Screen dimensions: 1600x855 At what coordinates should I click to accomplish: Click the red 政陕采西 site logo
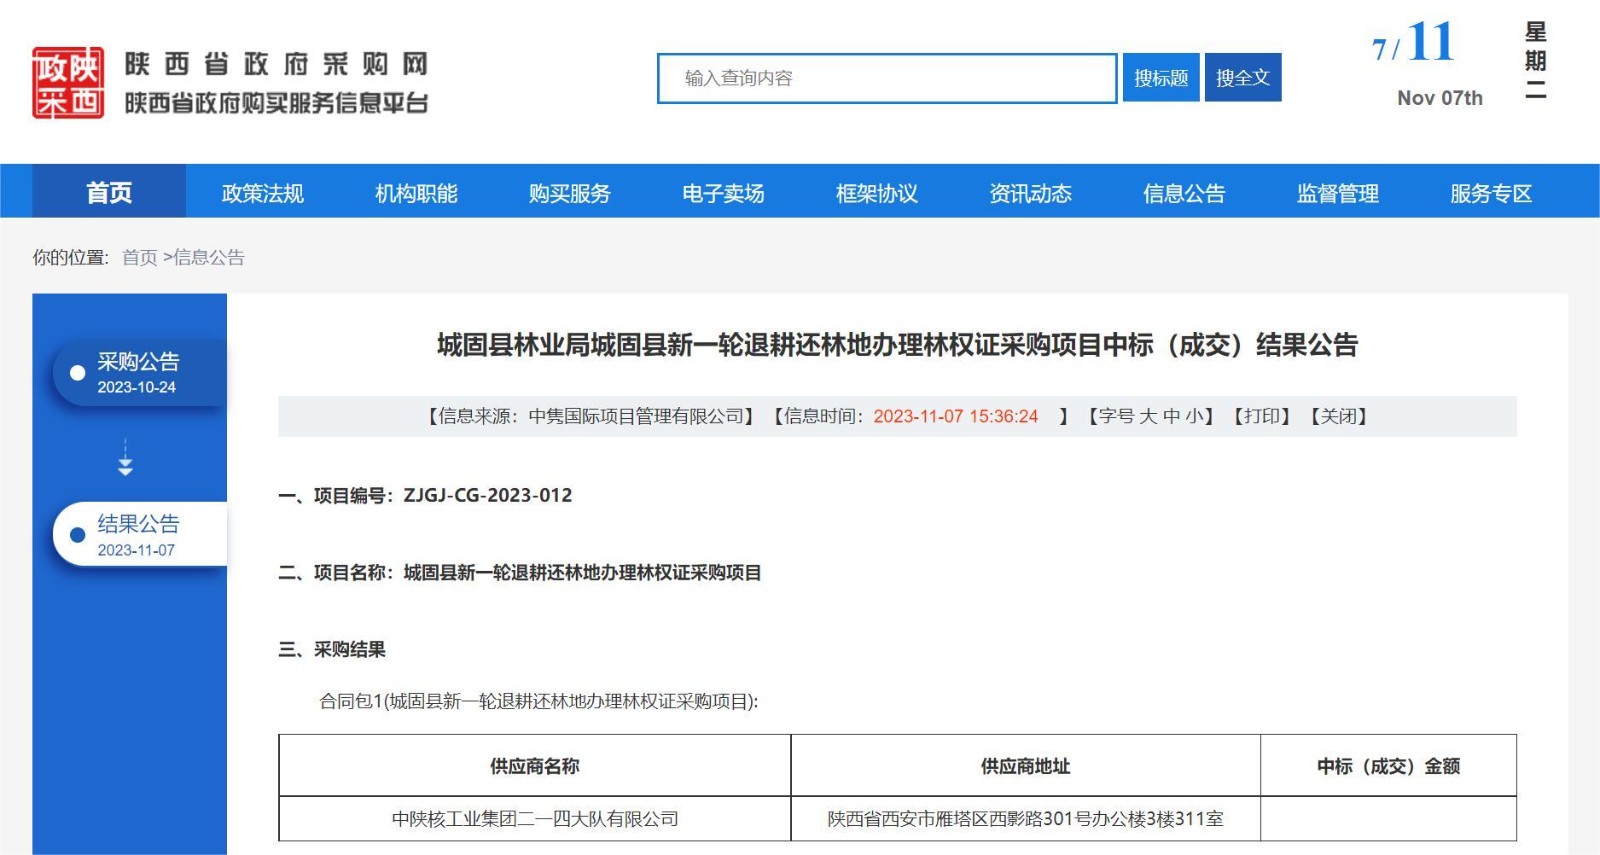click(x=68, y=83)
